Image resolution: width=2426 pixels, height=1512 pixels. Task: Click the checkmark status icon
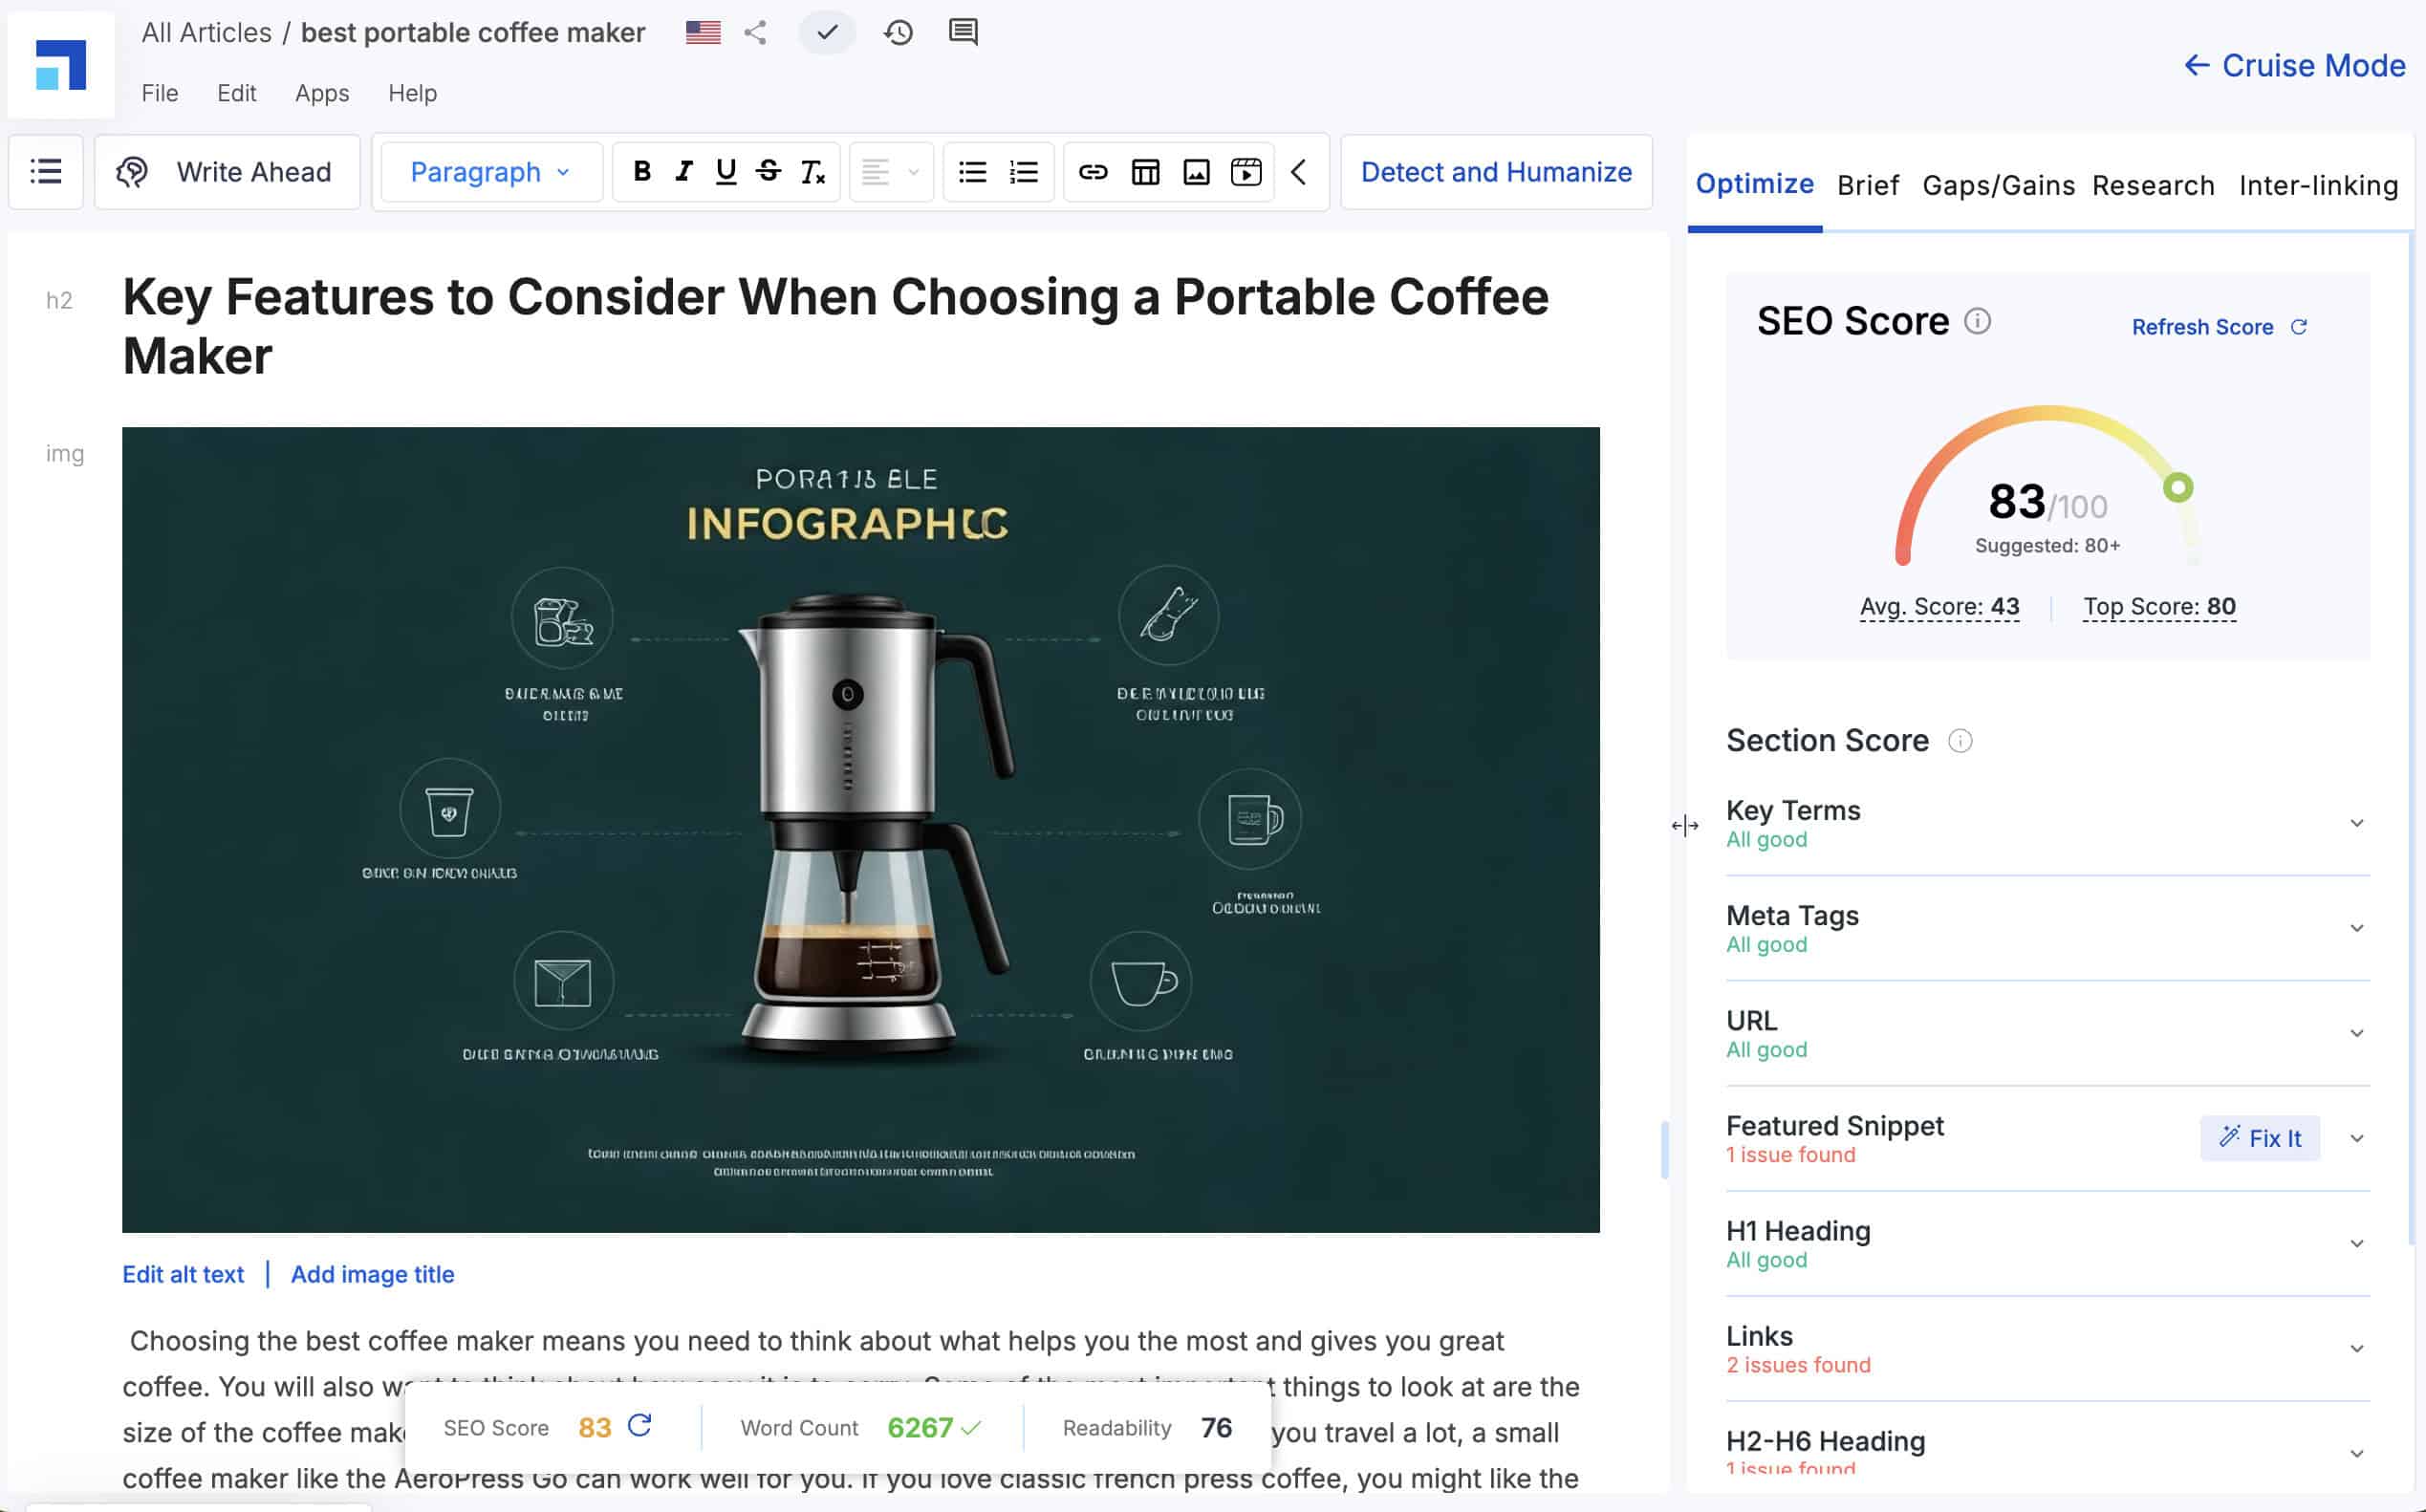[x=827, y=33]
